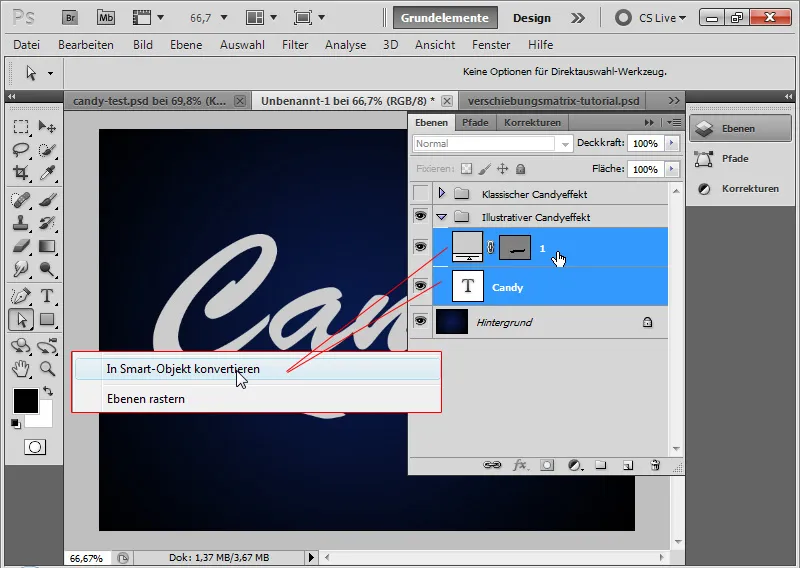Hide the Hintergrund layer
This screenshot has height=568, width=800.
coord(420,321)
